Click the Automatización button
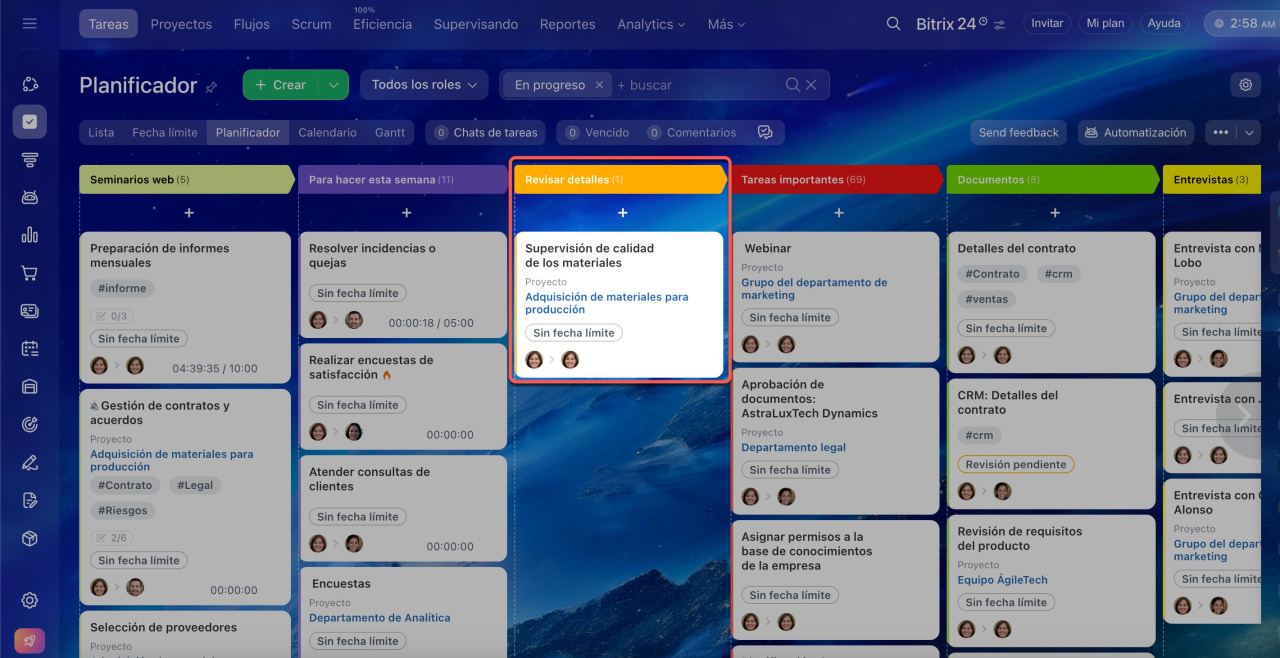Viewport: 1280px width, 658px height. 1135,132
